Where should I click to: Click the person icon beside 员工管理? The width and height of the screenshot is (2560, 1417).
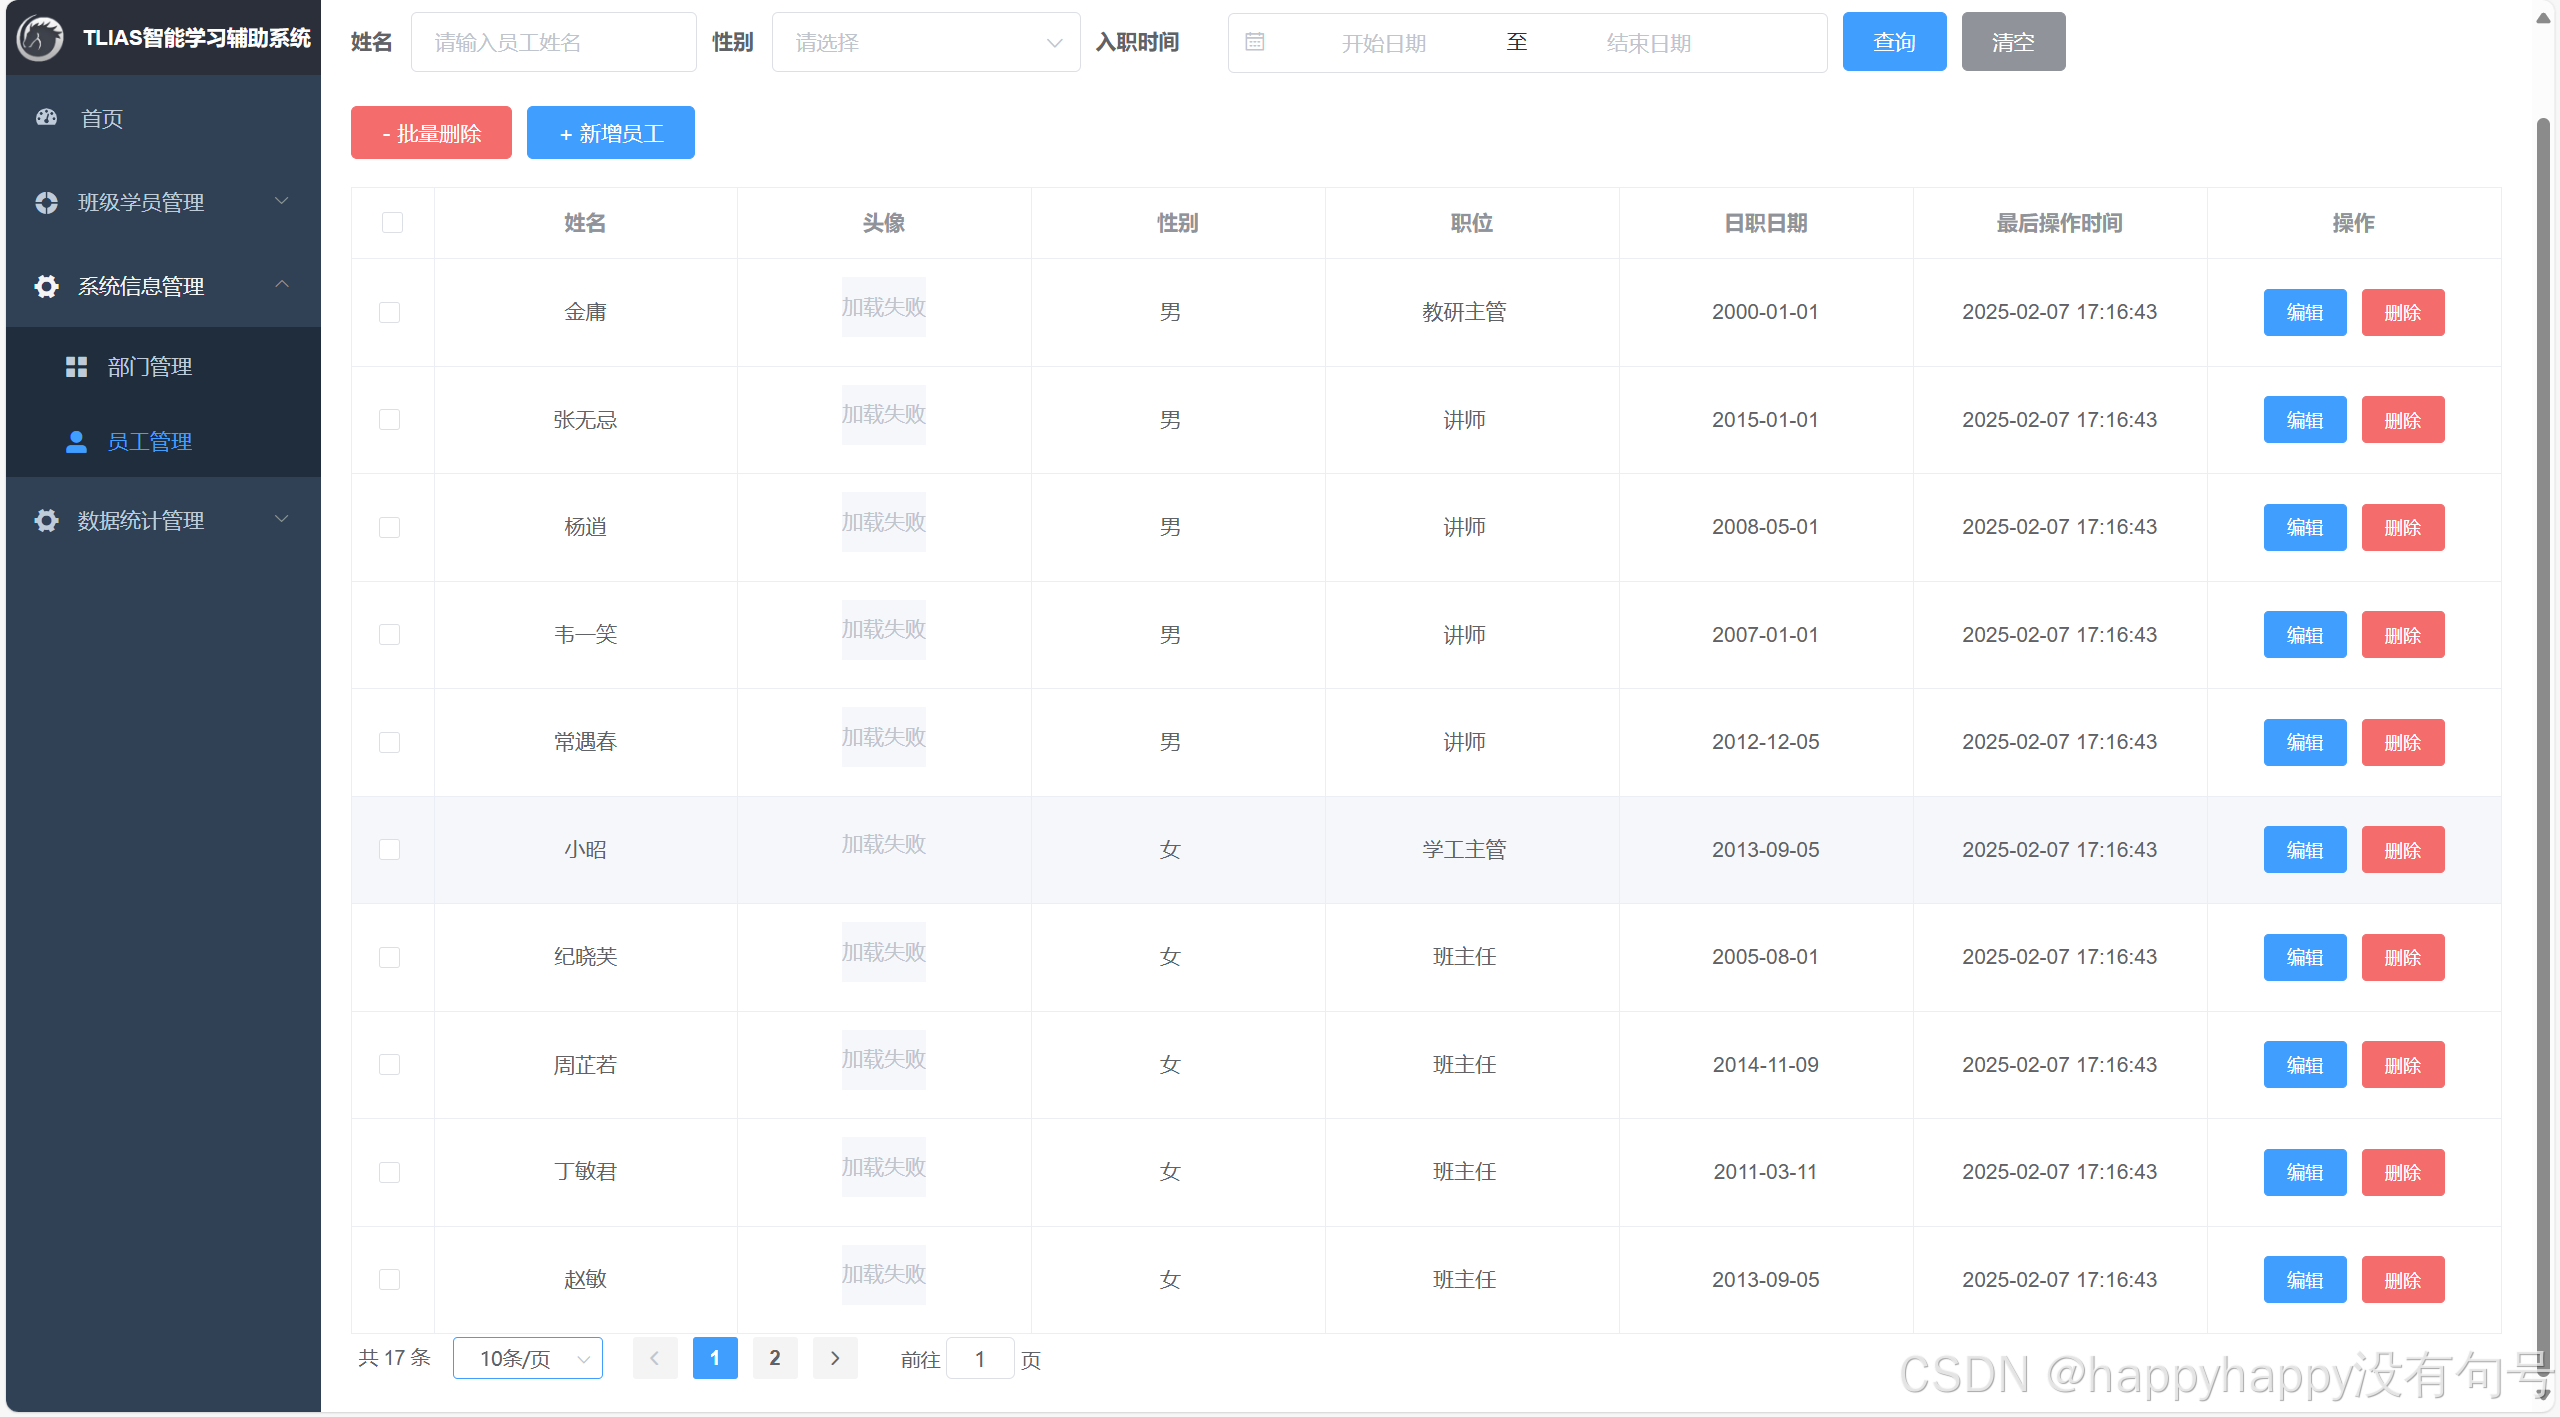pos(76,442)
